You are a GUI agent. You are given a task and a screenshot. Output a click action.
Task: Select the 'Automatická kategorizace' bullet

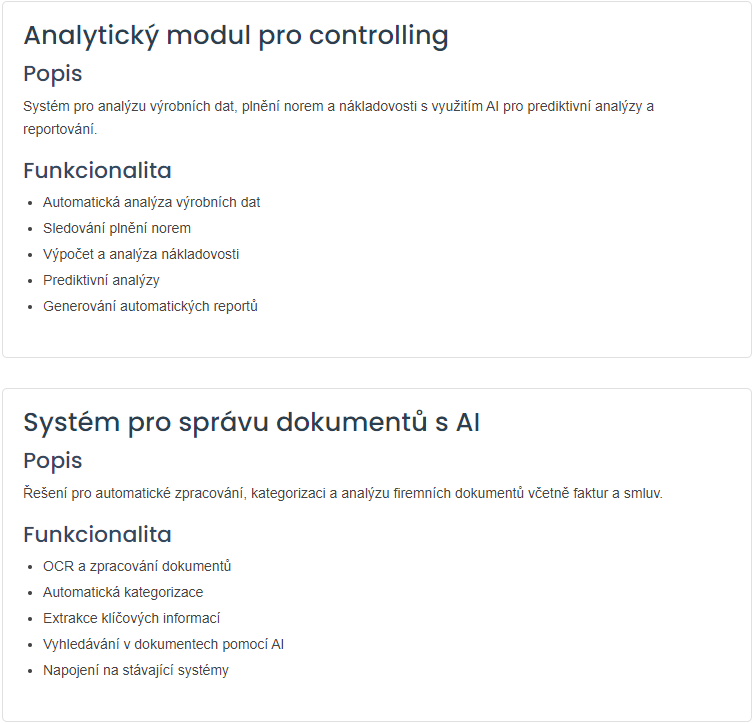pos(123,592)
